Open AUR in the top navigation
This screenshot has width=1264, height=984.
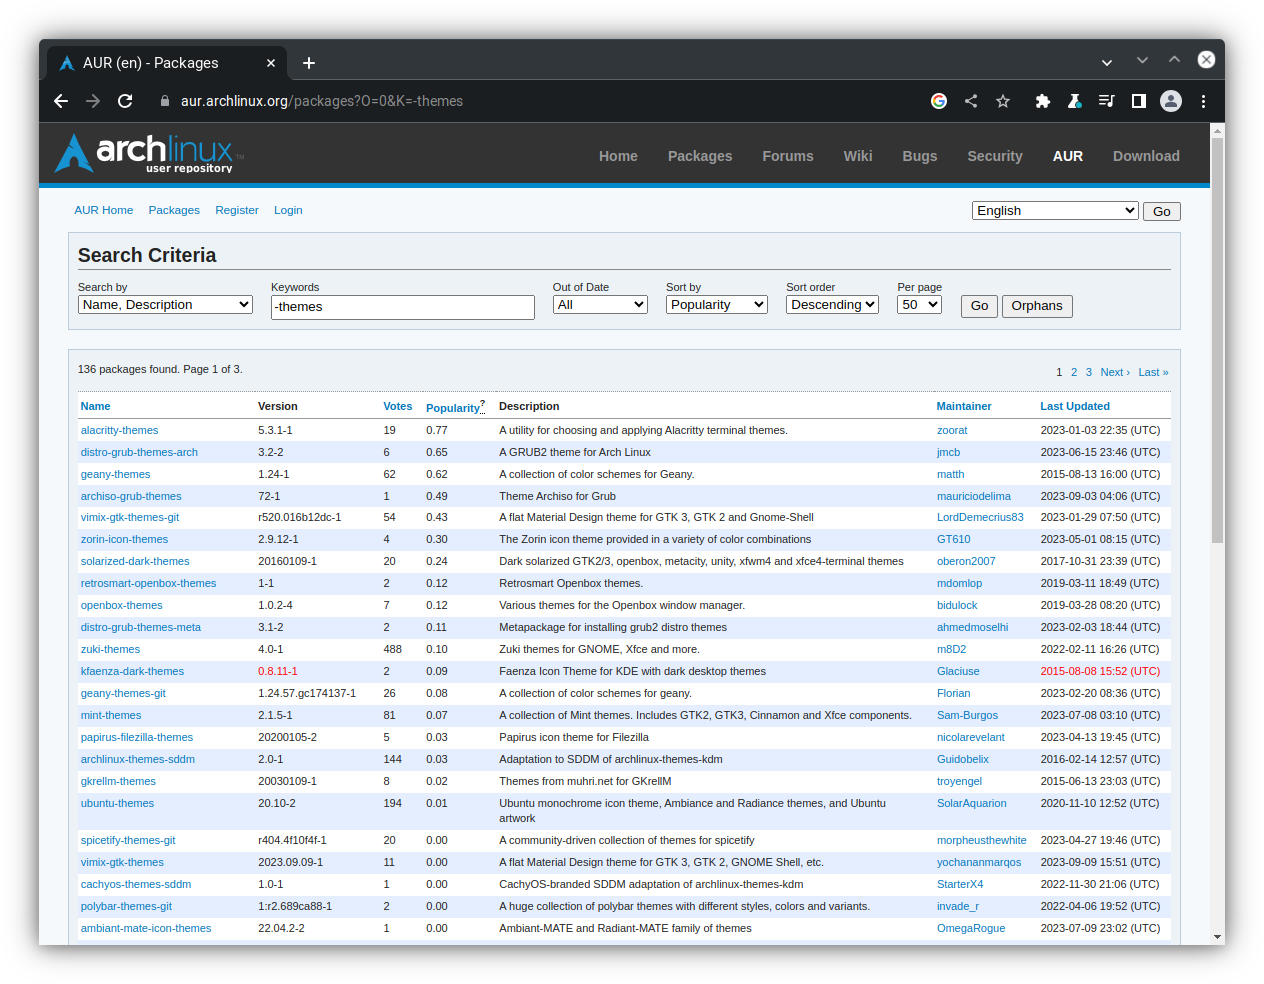point(1068,156)
